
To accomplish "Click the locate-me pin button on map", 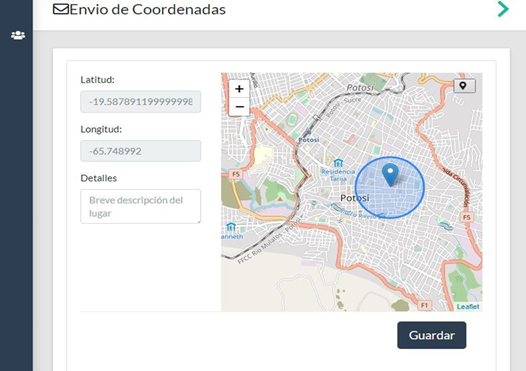I will click(464, 86).
